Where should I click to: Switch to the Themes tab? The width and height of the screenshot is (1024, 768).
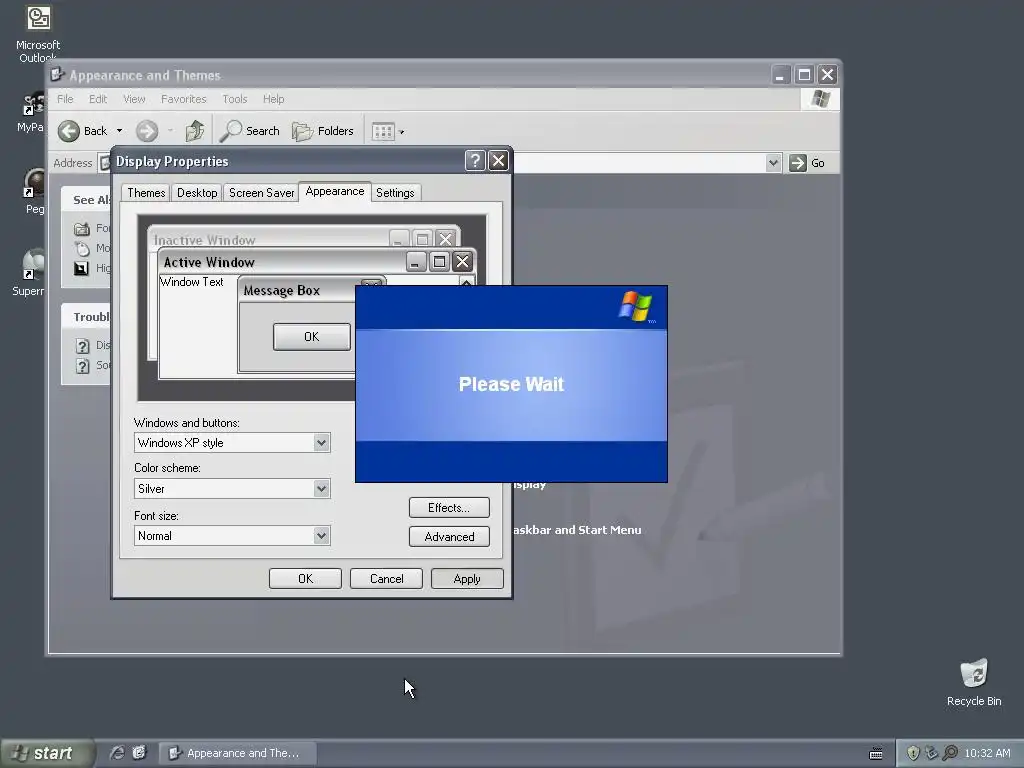[x=146, y=193]
